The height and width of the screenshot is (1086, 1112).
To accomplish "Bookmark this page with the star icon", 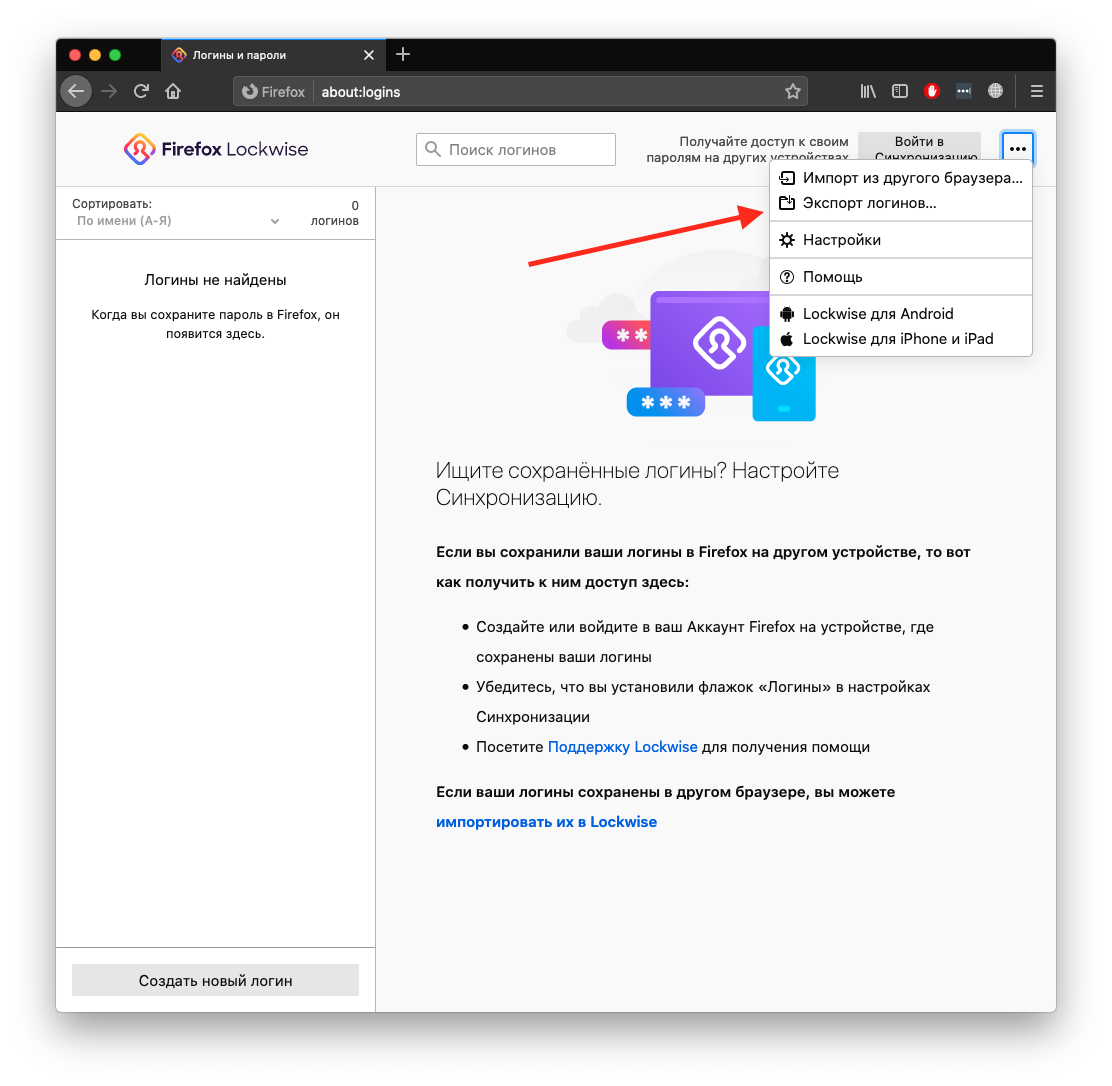I will pyautogui.click(x=793, y=92).
